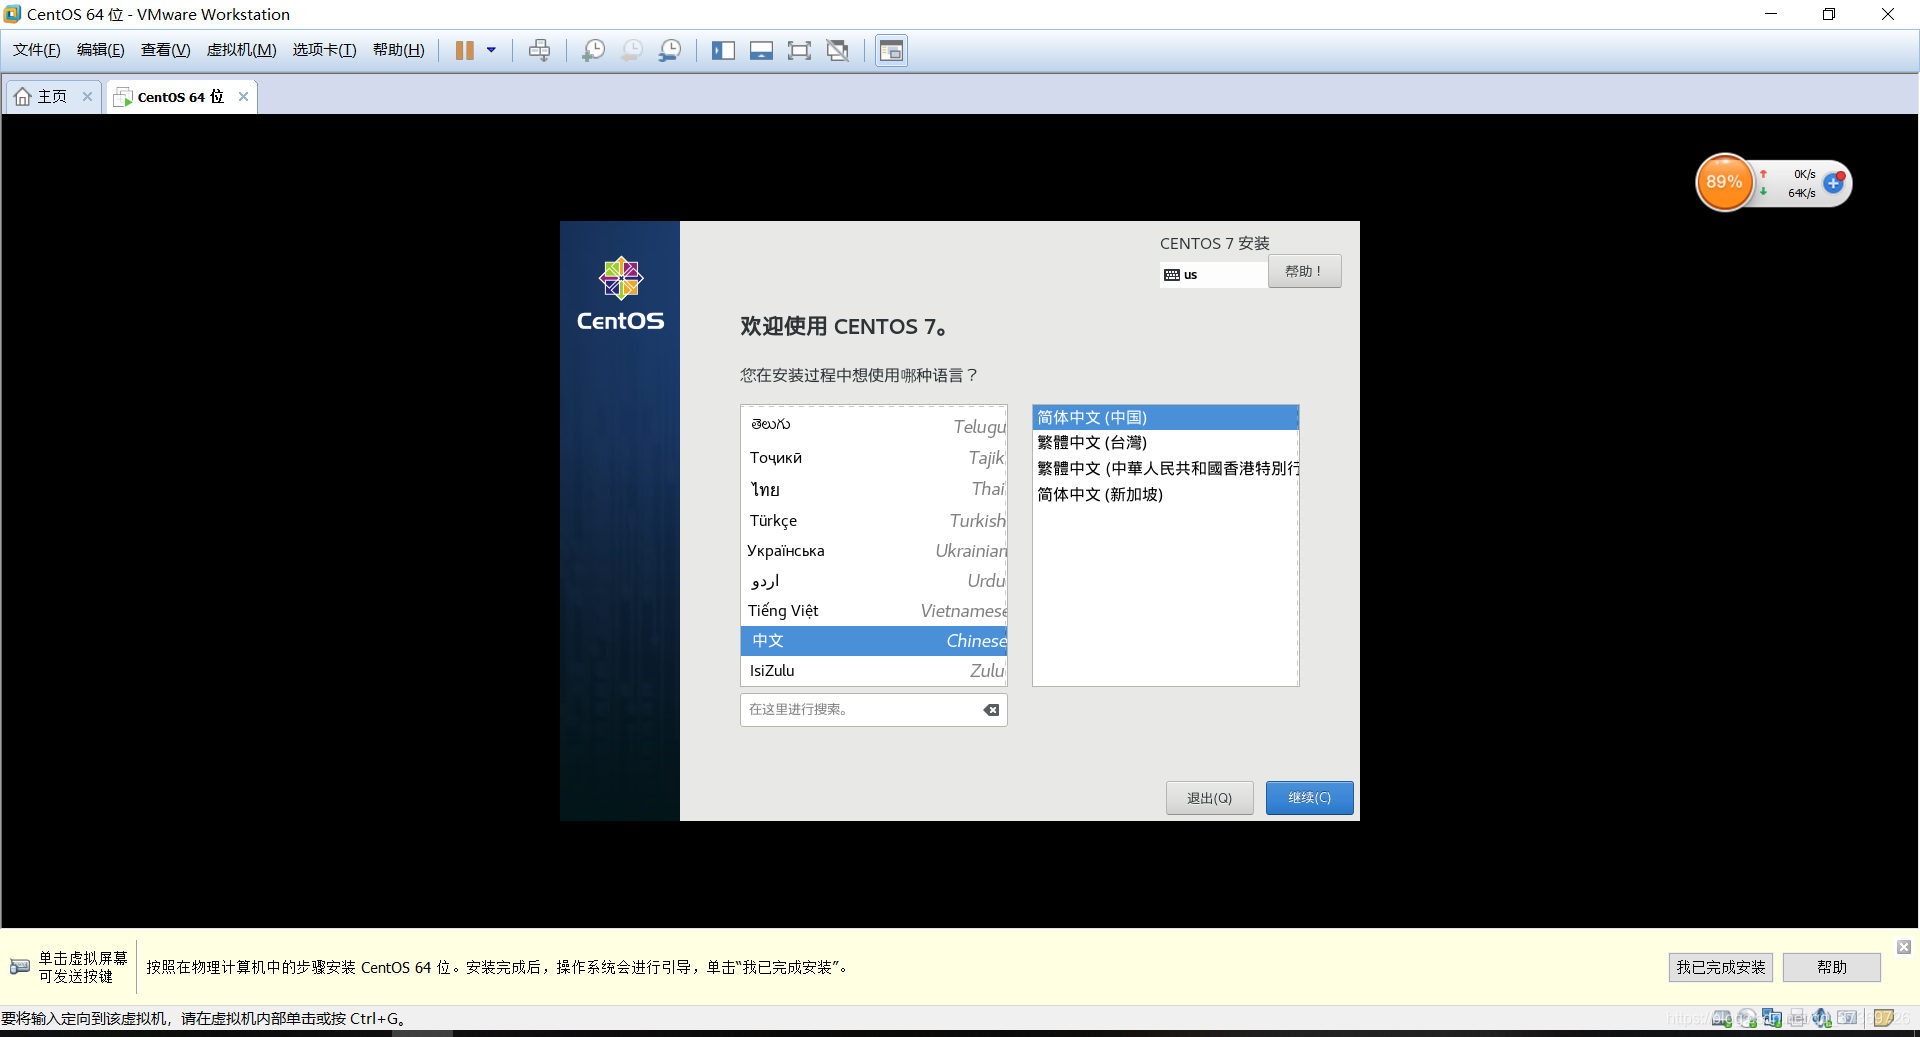The width and height of the screenshot is (1920, 1037).
Task: Click the hard disk status bar icon
Action: click(1721, 1018)
